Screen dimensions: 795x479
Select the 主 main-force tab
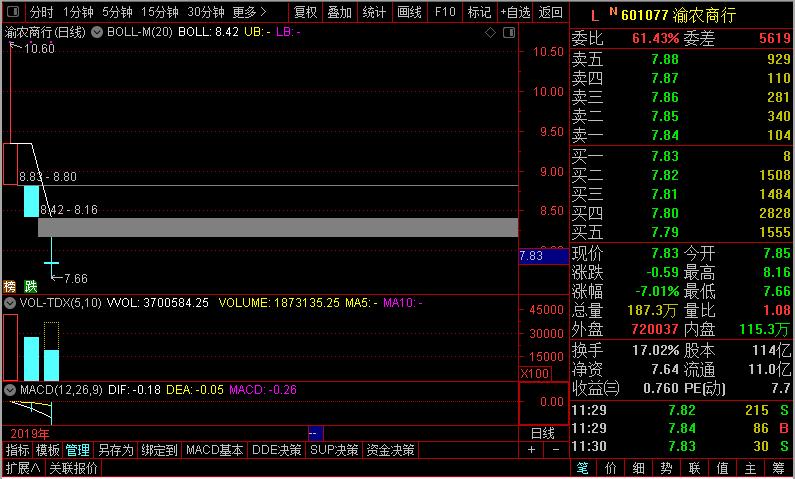(x=750, y=468)
